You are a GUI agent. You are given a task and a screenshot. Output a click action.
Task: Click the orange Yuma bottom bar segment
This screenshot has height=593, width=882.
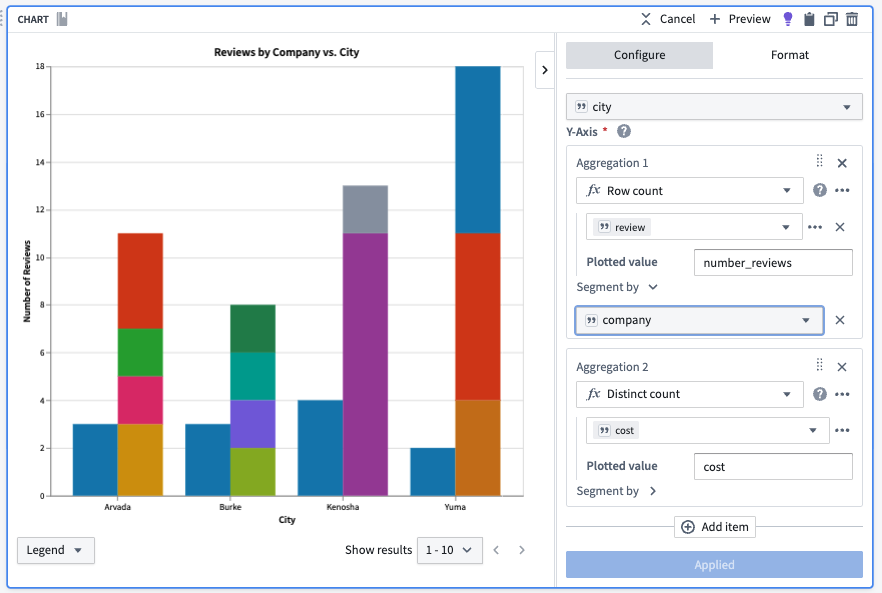pos(478,448)
